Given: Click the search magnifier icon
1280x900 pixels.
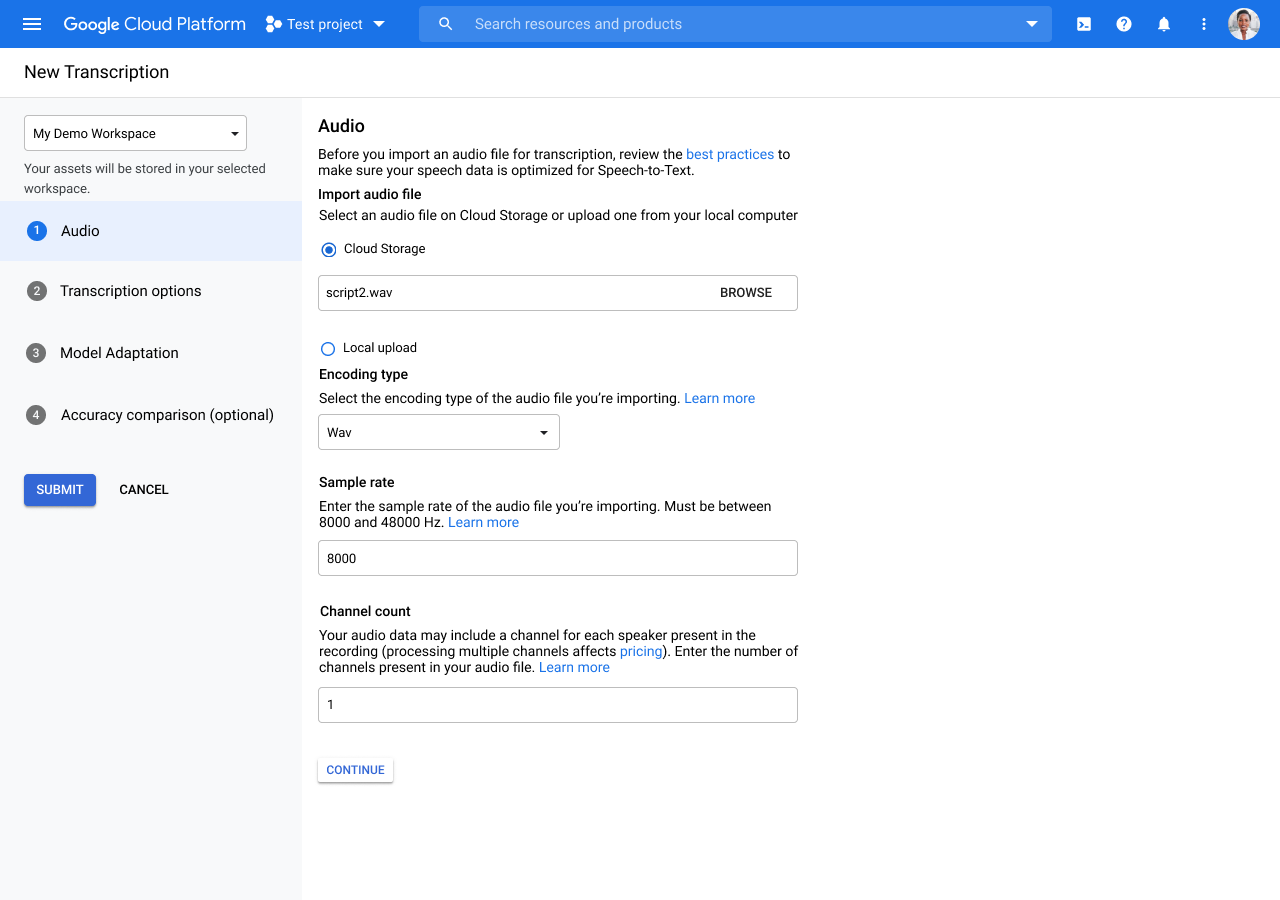Looking at the screenshot, I should point(446,24).
